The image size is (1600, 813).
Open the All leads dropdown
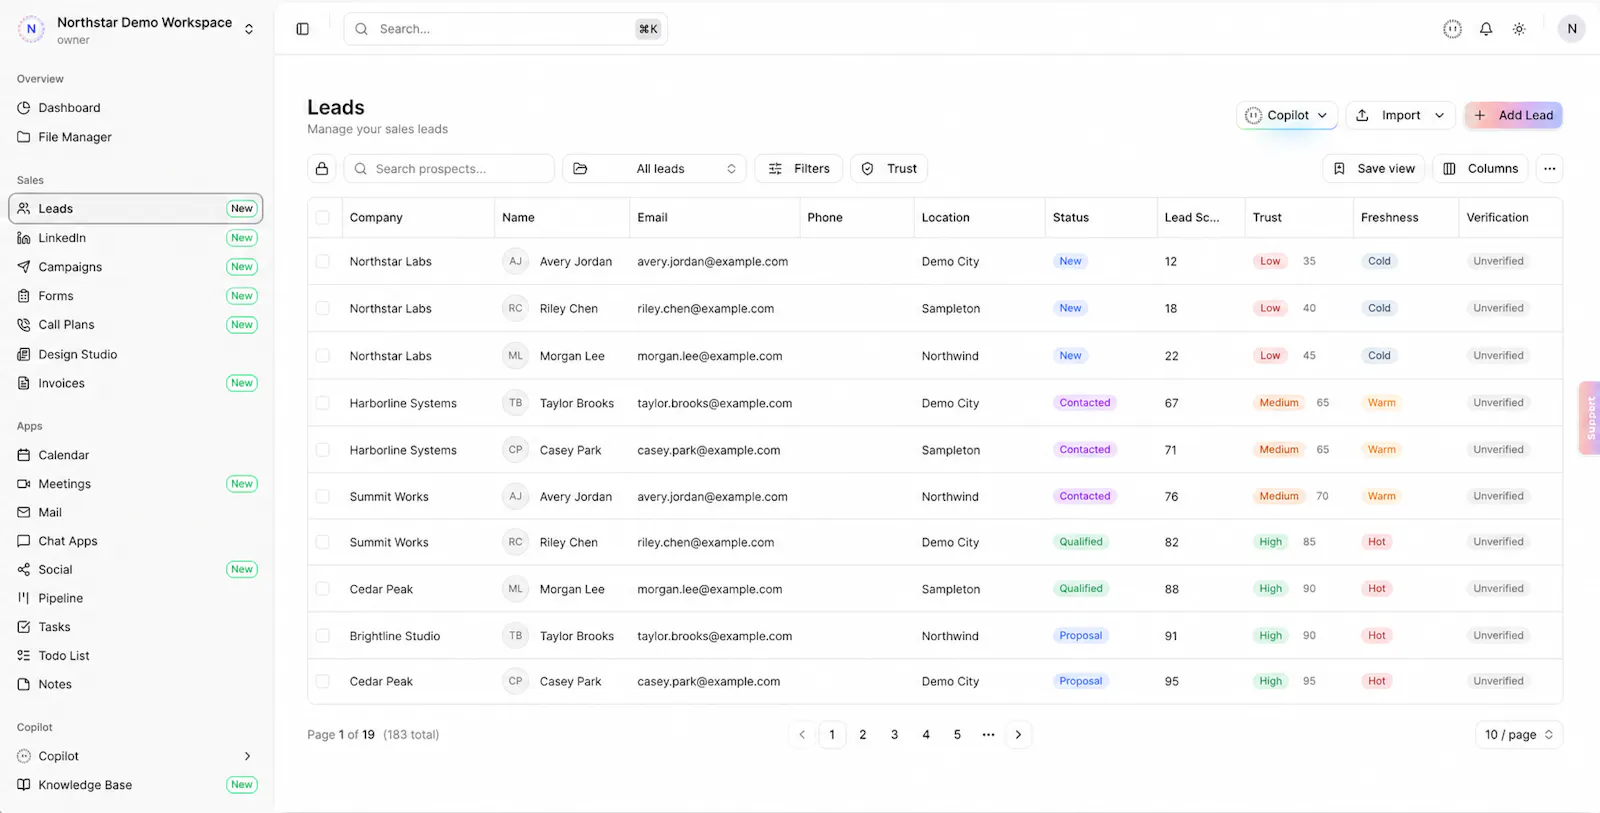(654, 169)
